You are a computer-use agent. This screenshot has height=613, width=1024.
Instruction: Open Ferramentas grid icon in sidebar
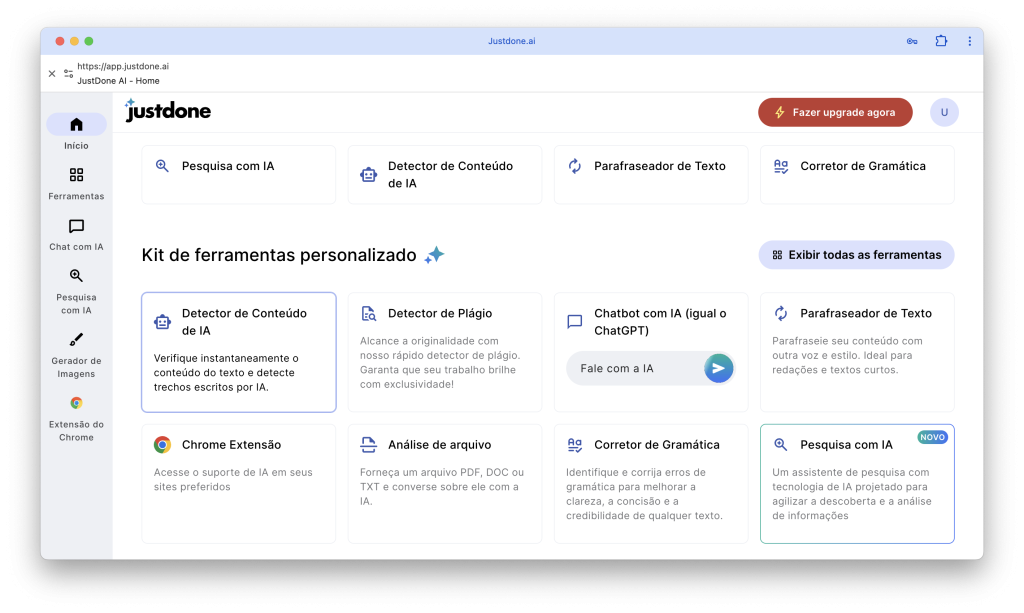click(76, 175)
